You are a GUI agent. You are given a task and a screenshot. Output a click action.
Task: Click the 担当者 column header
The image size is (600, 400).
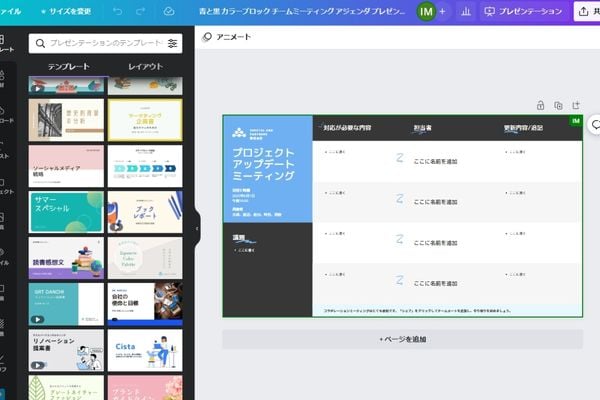(x=422, y=128)
